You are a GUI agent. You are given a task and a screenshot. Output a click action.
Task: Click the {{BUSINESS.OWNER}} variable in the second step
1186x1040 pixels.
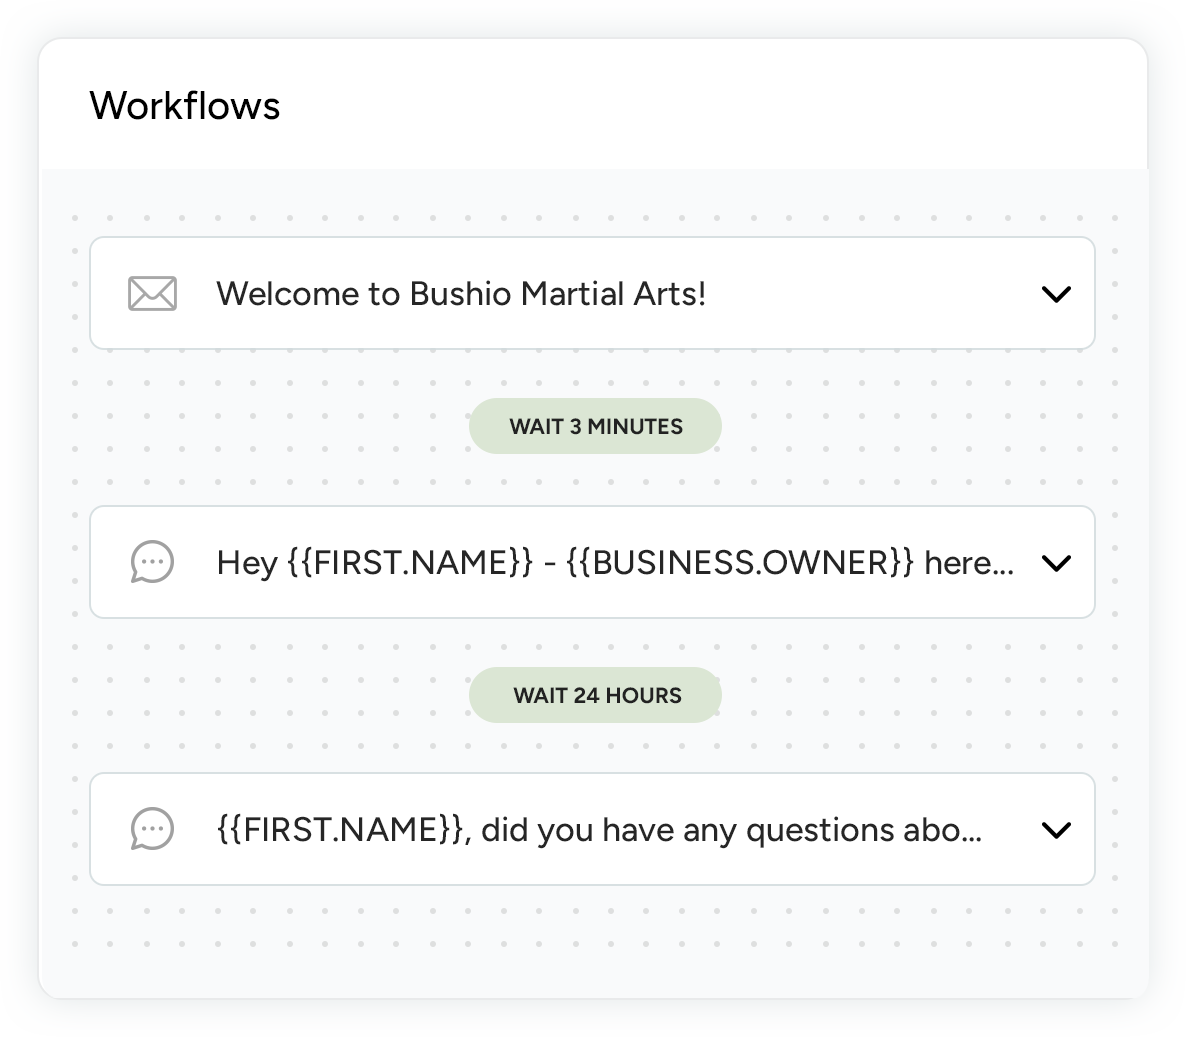(x=739, y=563)
